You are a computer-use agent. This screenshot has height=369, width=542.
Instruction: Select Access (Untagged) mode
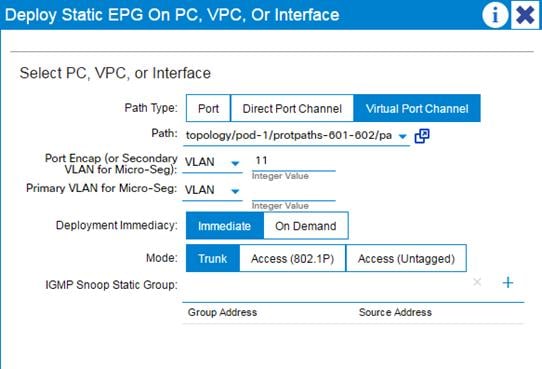click(x=406, y=258)
